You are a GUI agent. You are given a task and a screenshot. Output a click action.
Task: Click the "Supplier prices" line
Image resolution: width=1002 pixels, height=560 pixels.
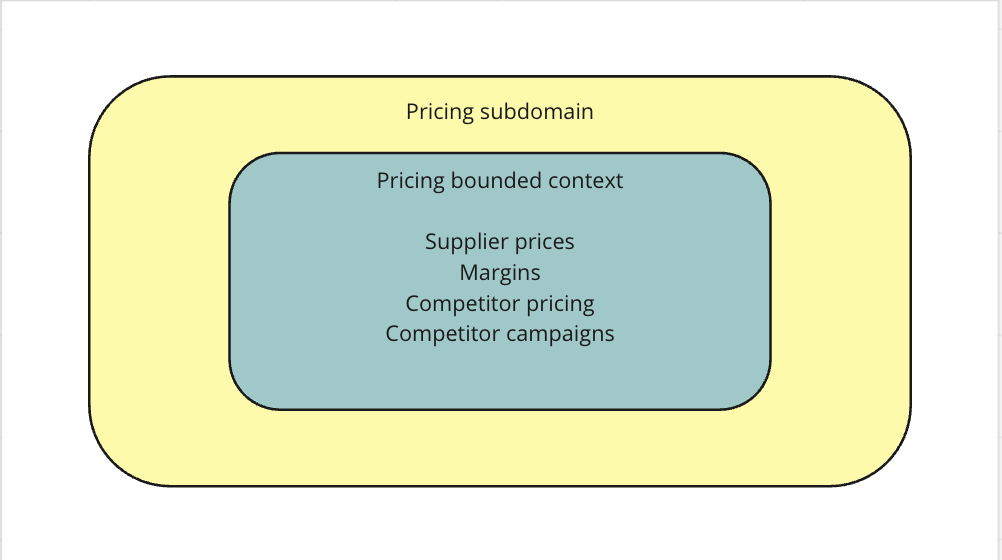pyautogui.click(x=499, y=241)
